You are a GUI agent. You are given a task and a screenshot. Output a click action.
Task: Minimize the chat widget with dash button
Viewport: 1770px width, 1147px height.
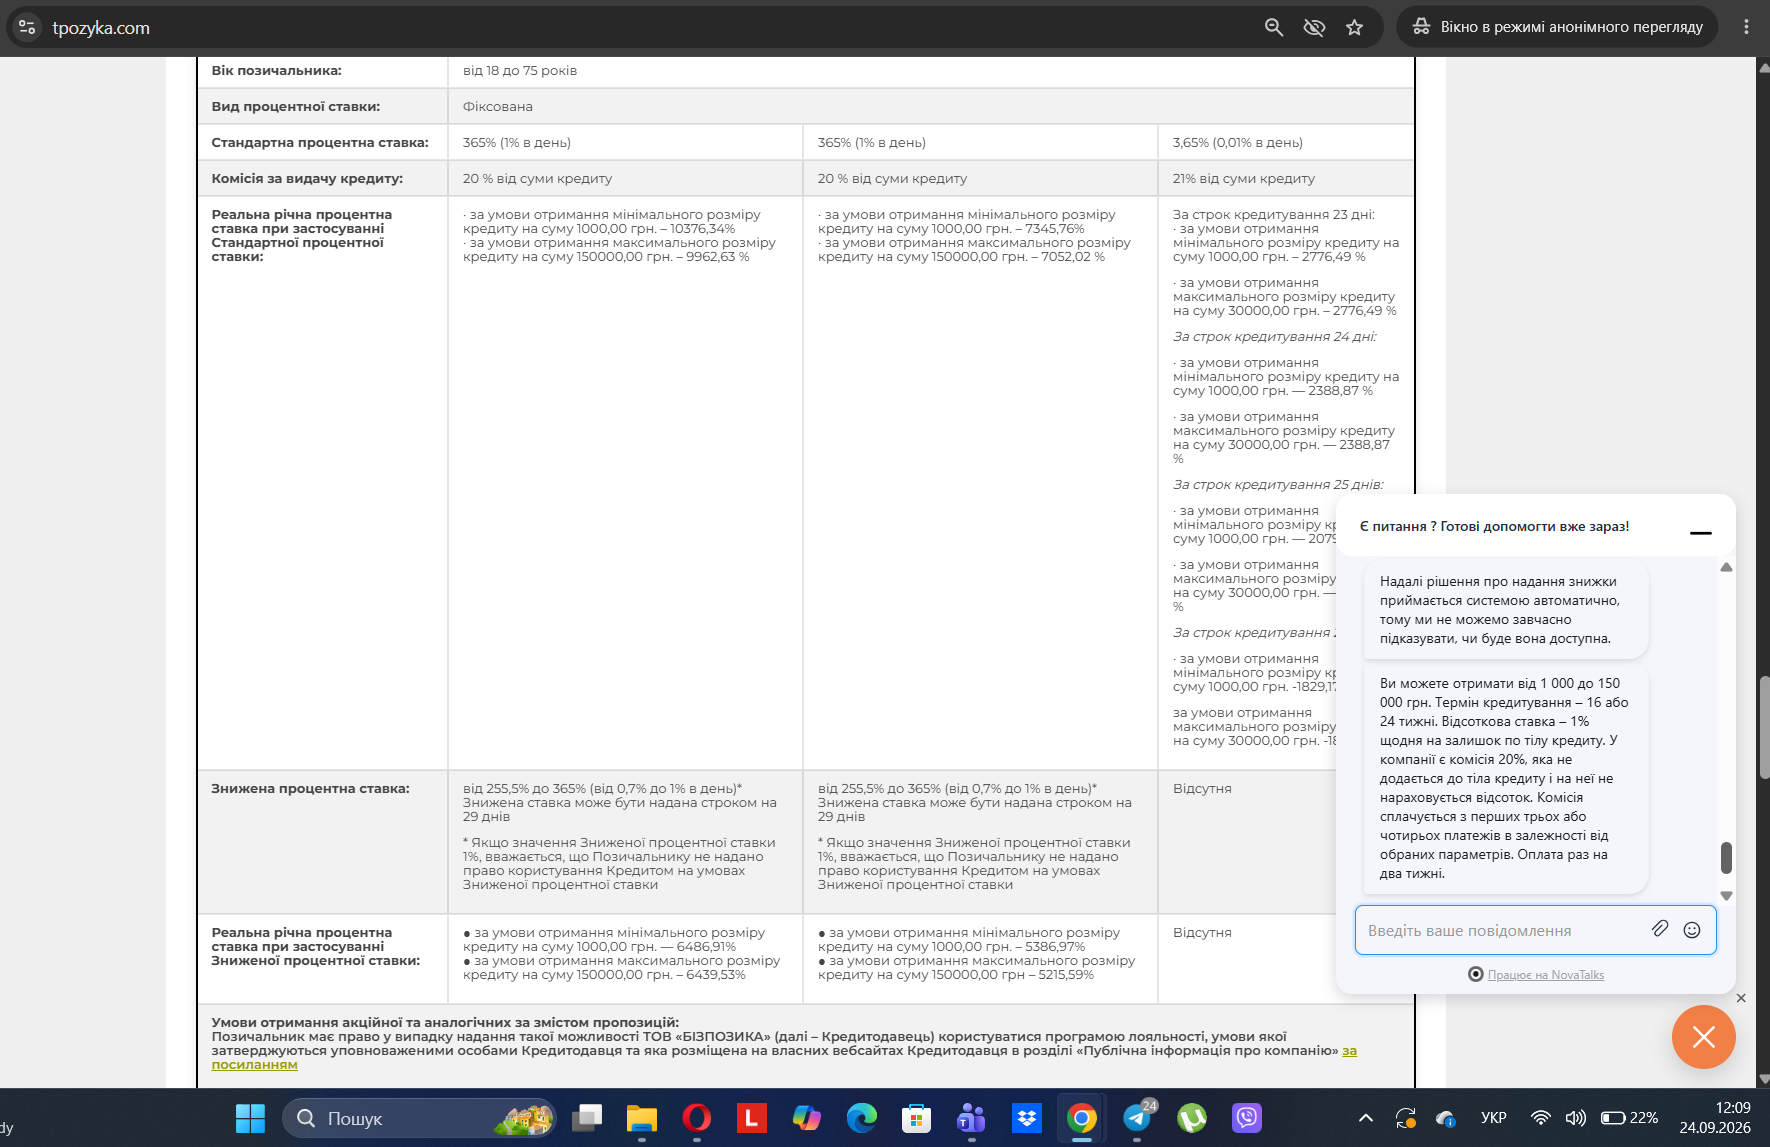coord(1701,533)
